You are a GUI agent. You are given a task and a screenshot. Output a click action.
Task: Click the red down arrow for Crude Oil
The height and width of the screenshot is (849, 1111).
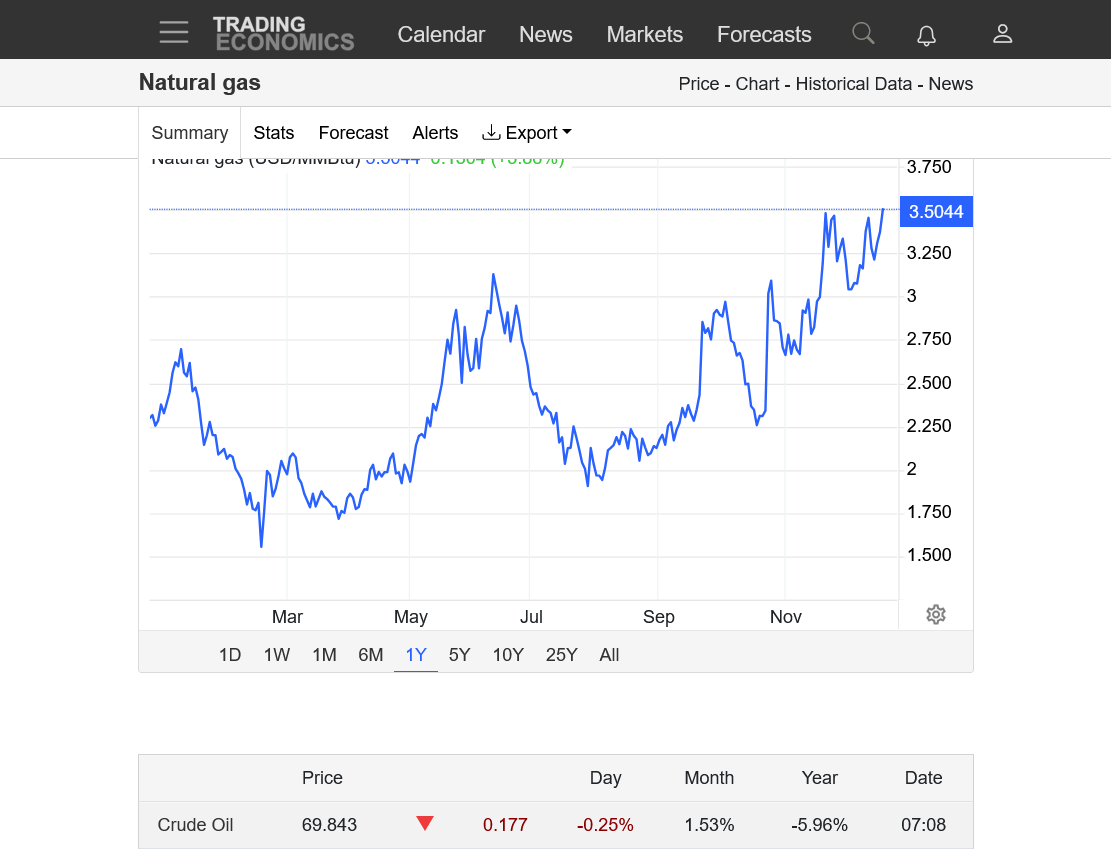coord(425,824)
